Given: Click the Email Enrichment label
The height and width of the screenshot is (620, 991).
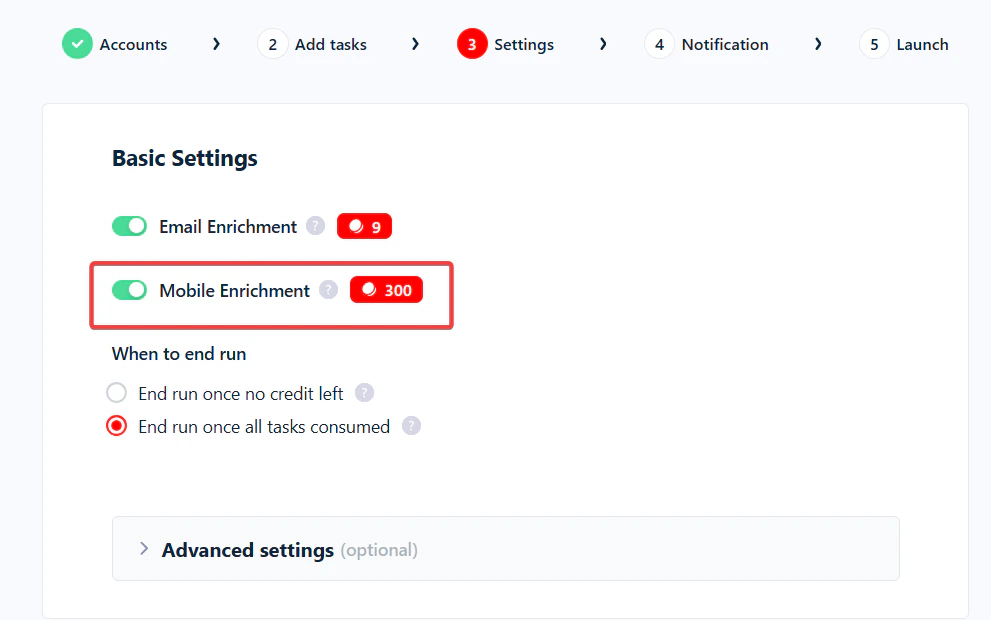Looking at the screenshot, I should coord(228,227).
